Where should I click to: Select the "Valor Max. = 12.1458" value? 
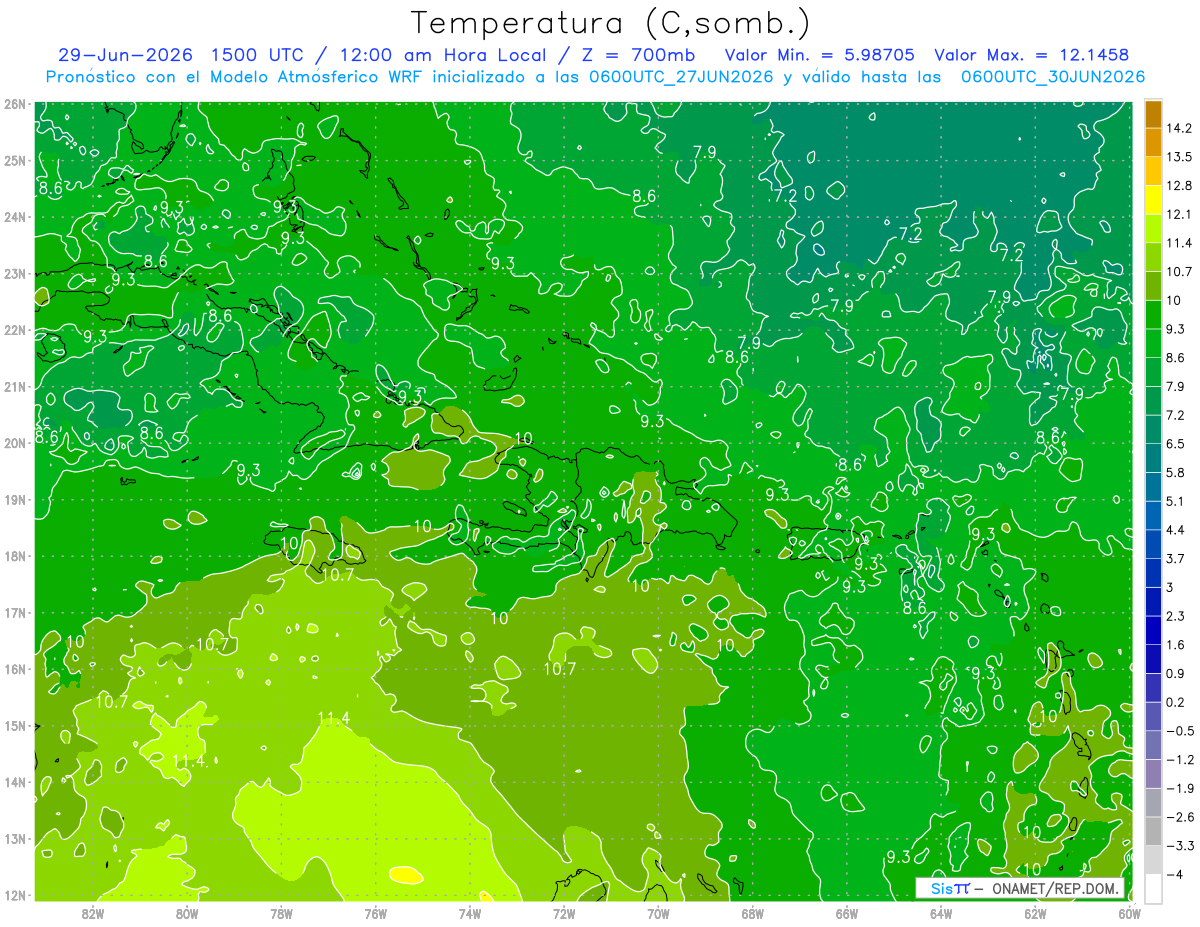tap(1031, 55)
